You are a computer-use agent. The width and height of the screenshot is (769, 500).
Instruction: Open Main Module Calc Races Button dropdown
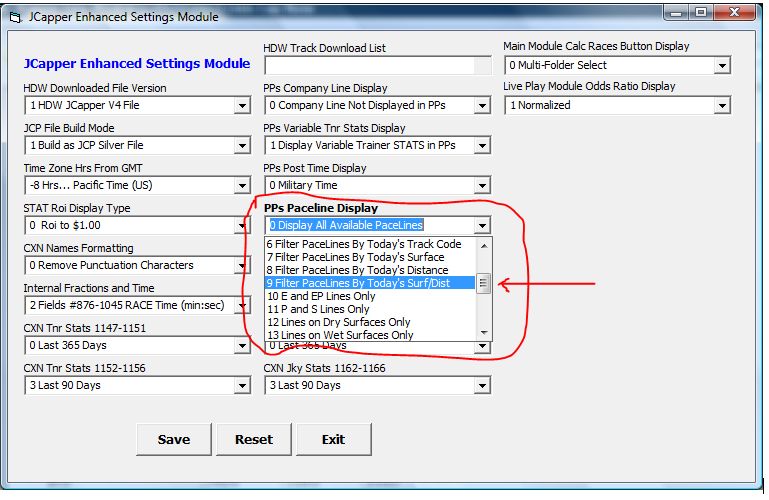pyautogui.click(x=722, y=66)
